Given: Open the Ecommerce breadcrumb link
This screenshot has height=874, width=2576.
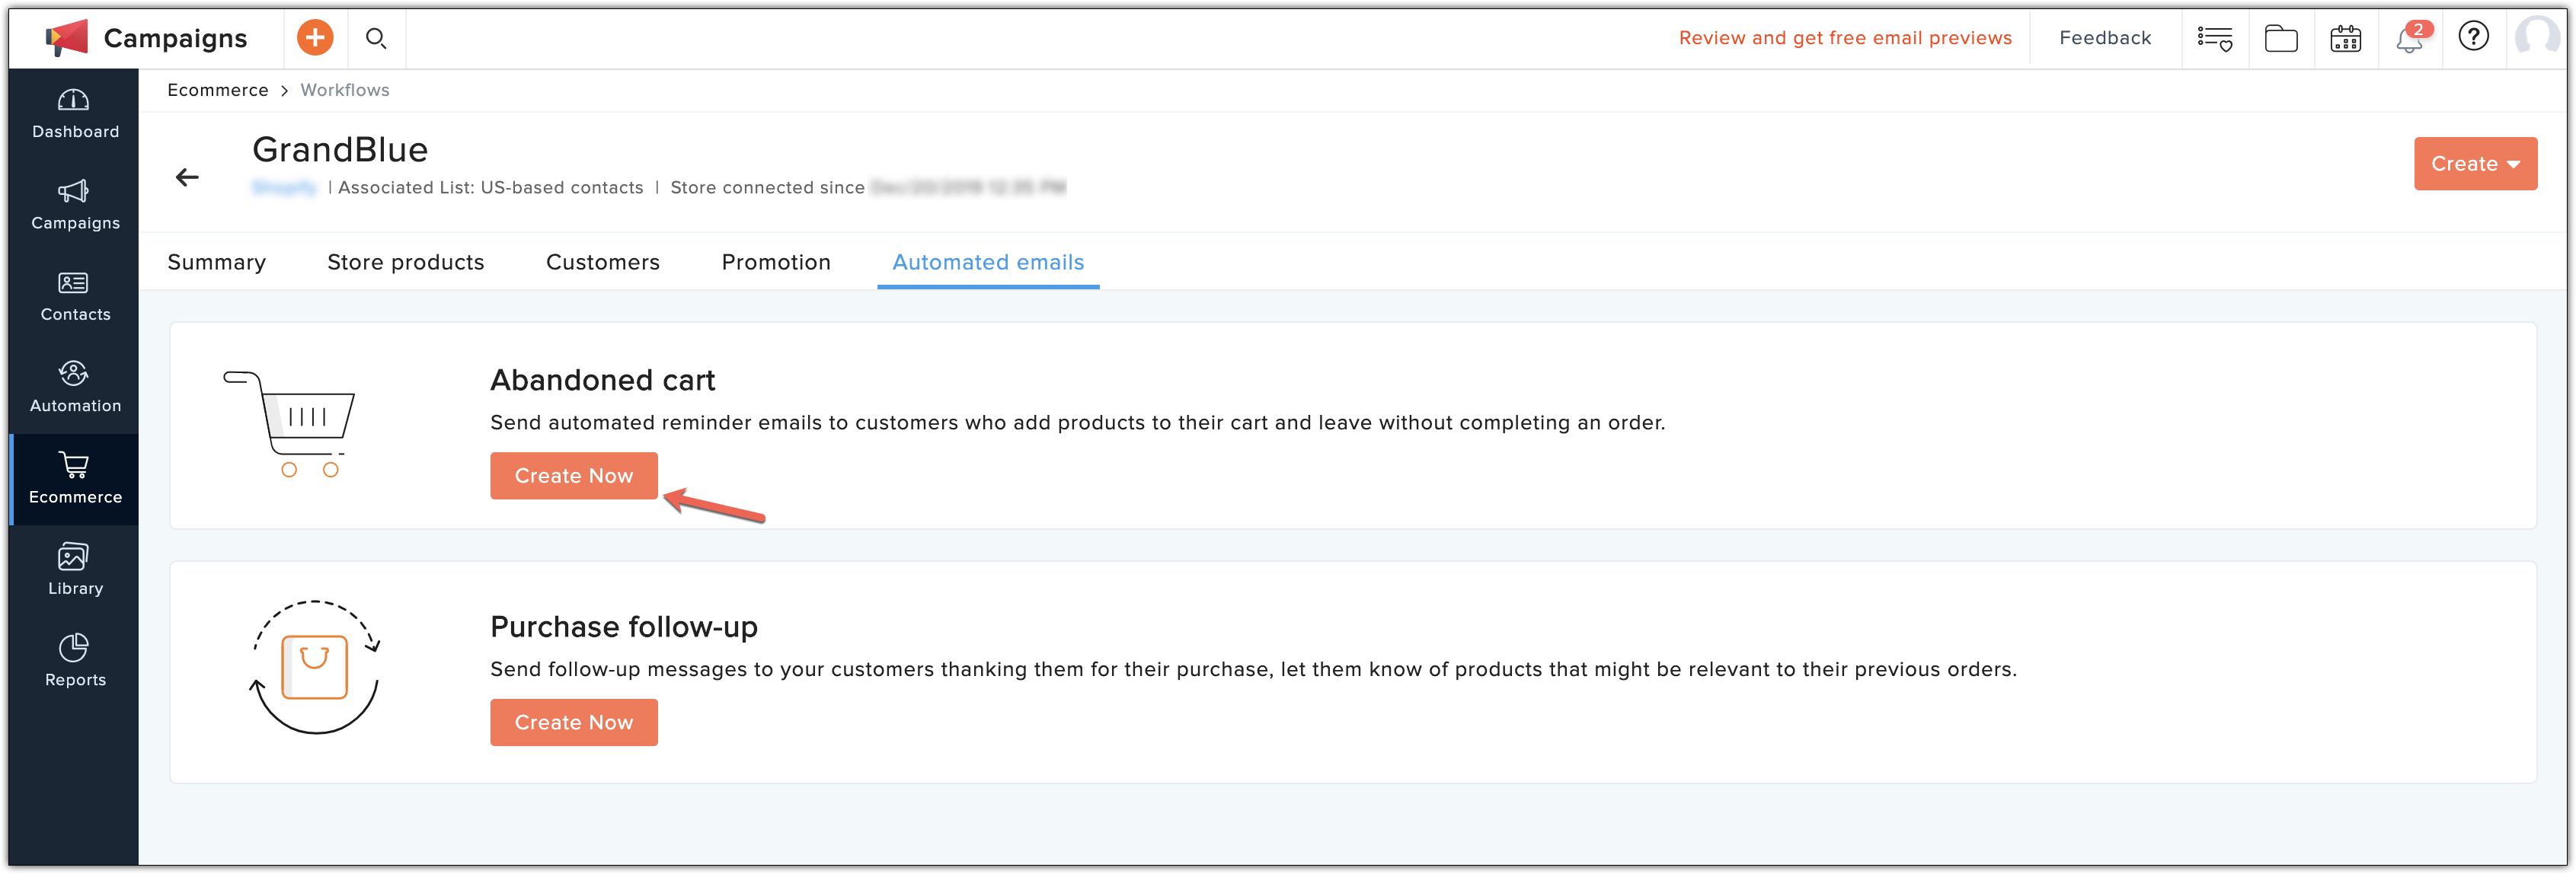Looking at the screenshot, I should tap(217, 91).
